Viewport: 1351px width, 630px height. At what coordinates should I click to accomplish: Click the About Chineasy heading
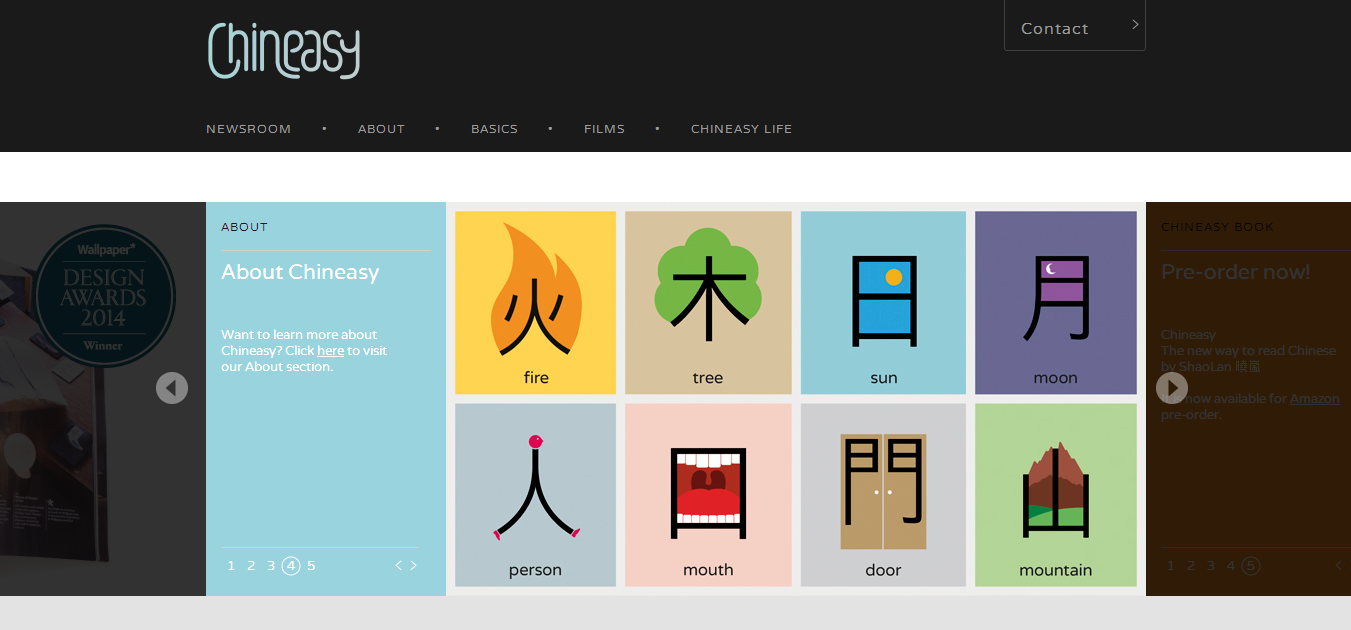coord(300,272)
